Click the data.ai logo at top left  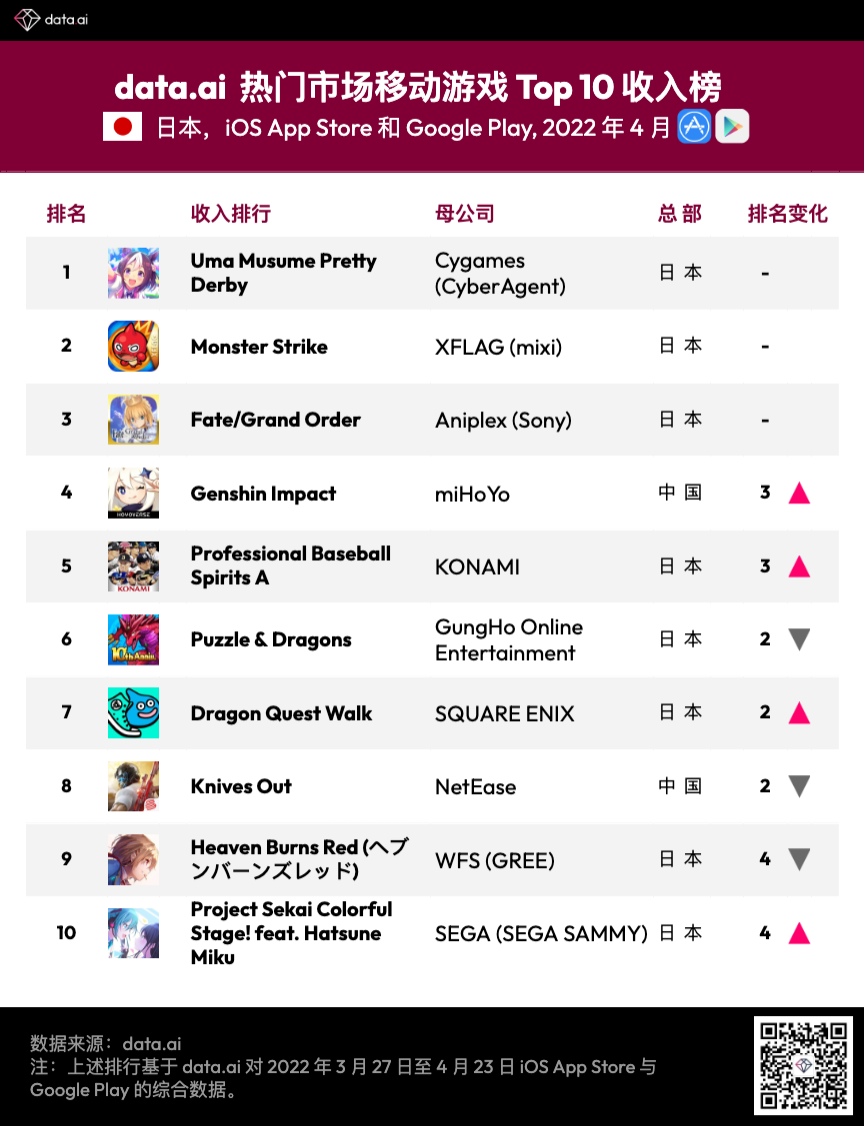click(x=51, y=19)
